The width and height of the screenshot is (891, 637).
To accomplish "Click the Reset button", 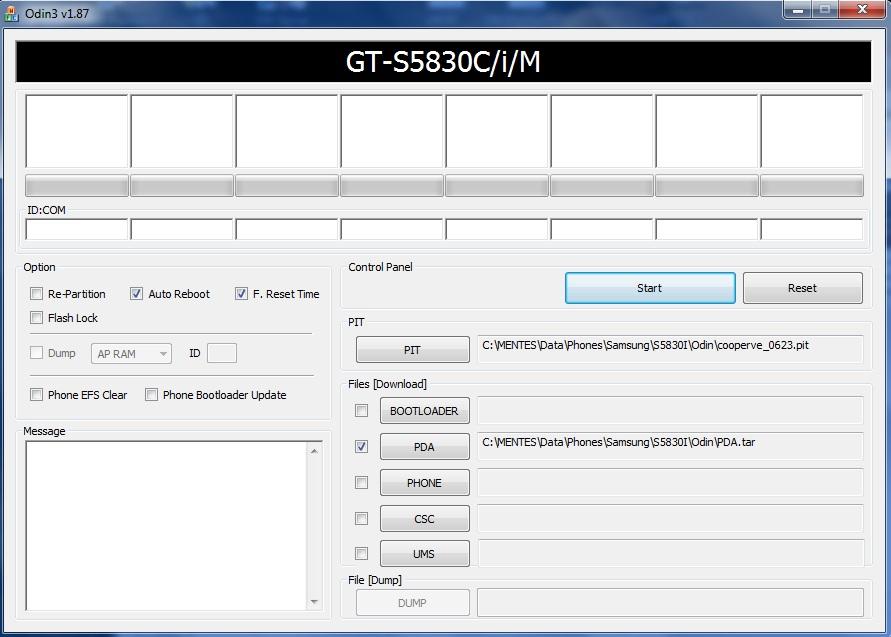I will [802, 288].
